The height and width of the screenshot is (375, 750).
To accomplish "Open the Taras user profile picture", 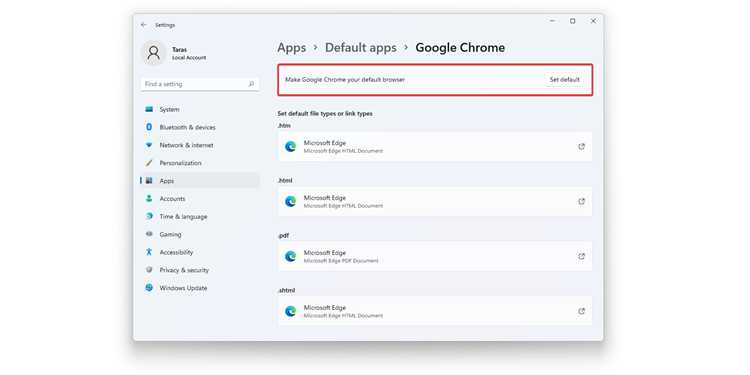I will click(x=154, y=53).
